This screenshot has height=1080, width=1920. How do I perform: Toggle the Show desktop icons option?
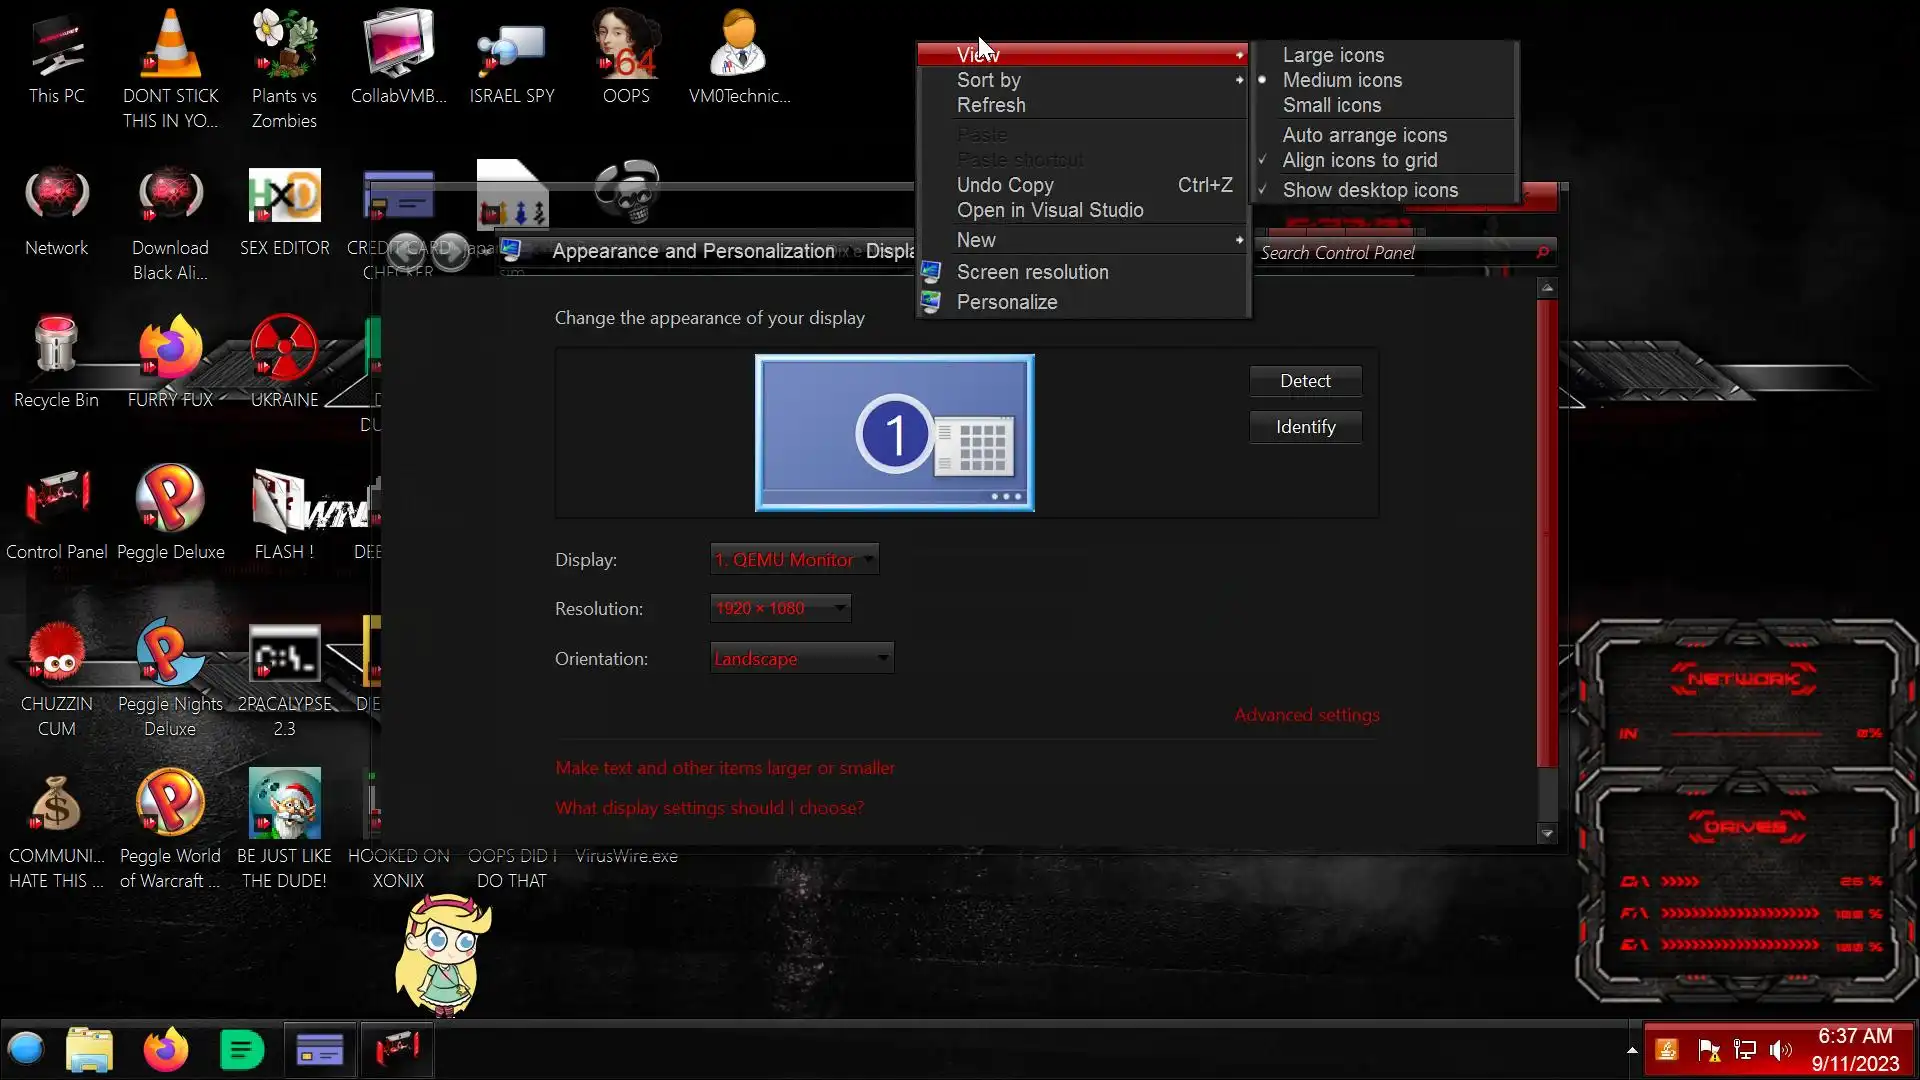click(x=1369, y=190)
